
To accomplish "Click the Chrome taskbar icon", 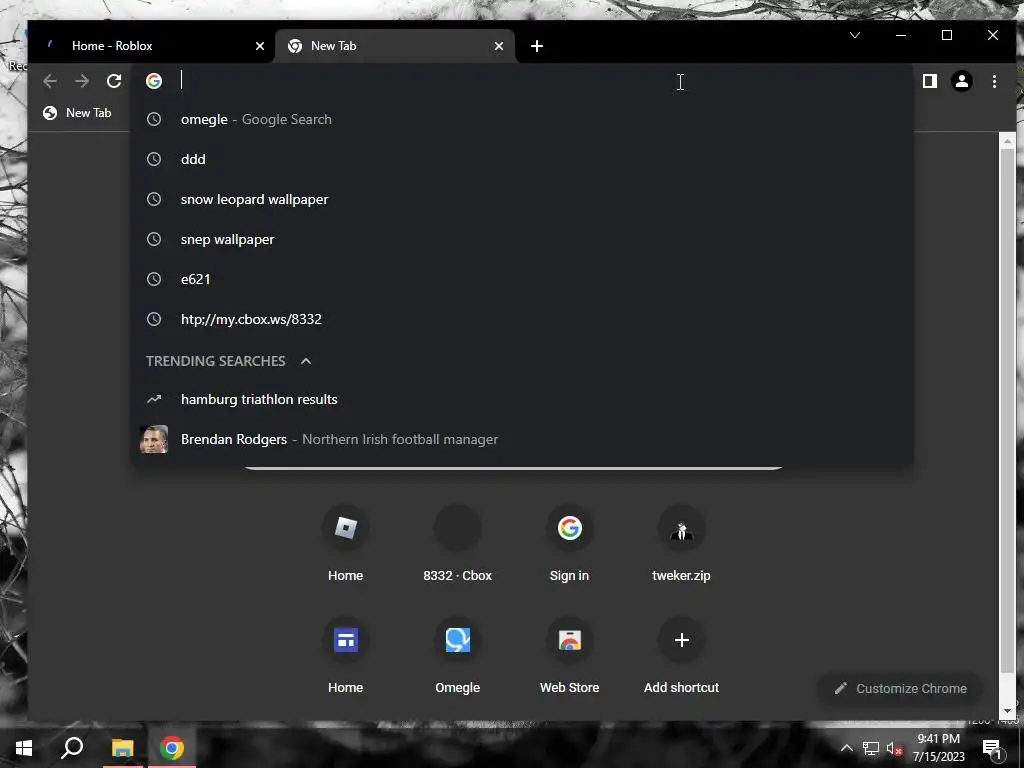I will pos(172,748).
